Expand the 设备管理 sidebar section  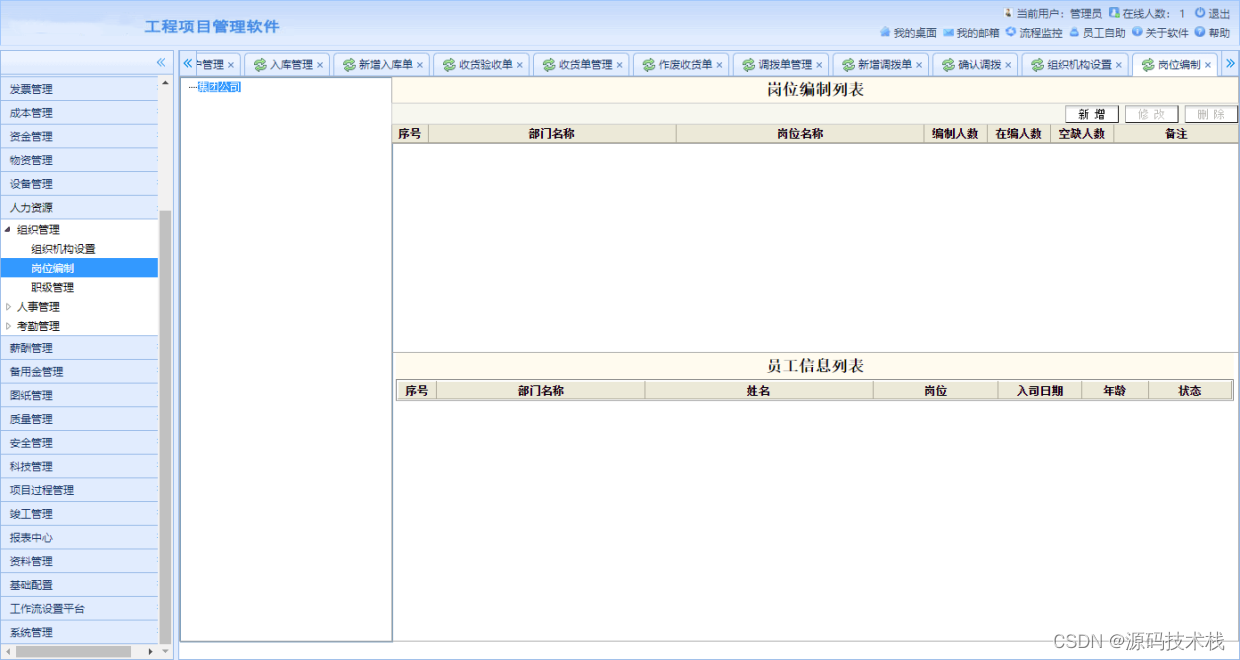point(79,184)
